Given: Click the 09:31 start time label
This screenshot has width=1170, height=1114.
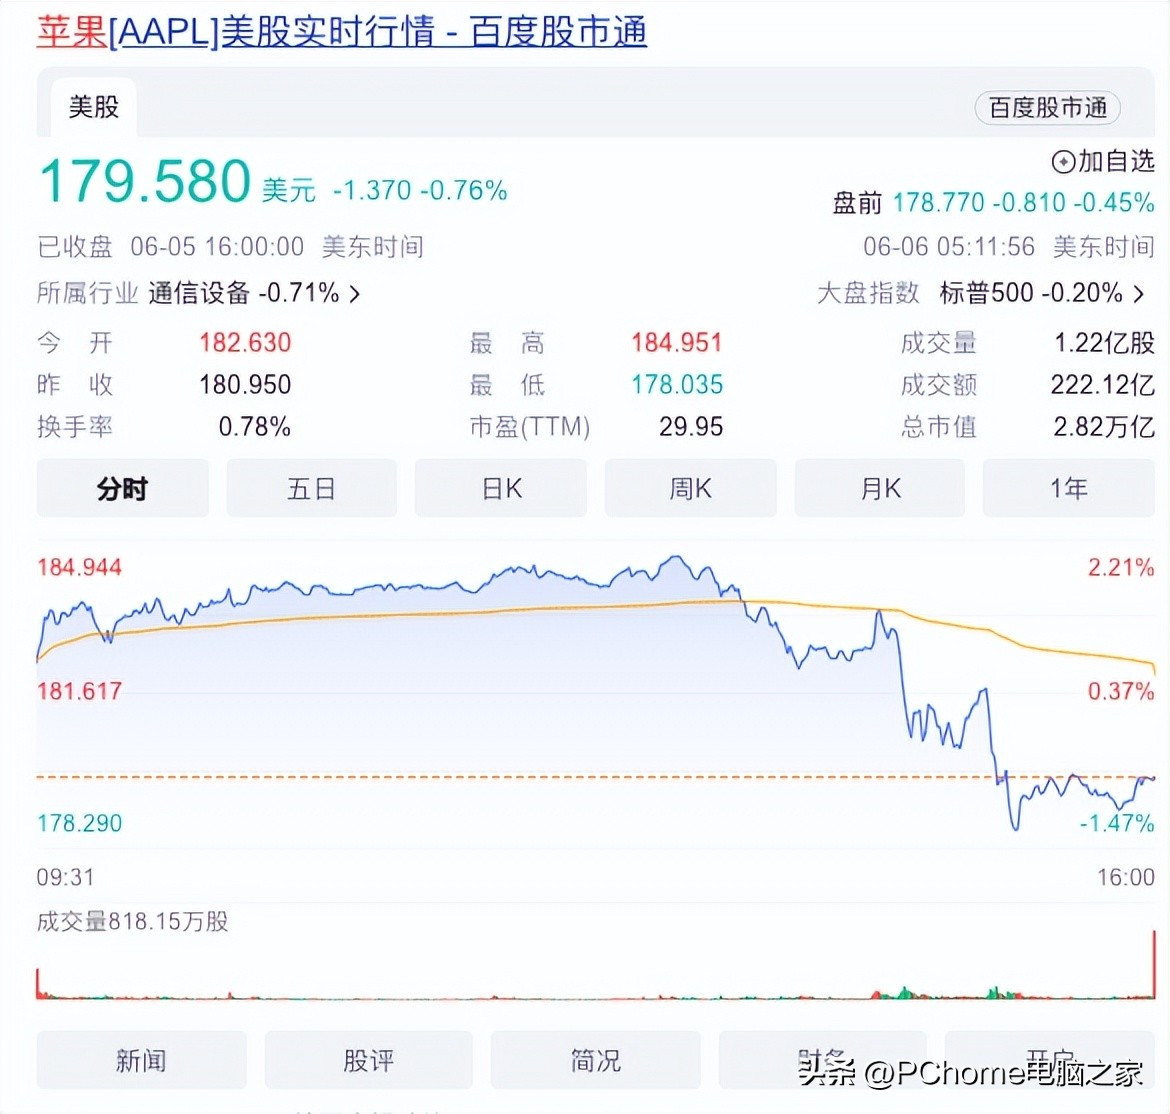Looking at the screenshot, I should [x=66, y=877].
